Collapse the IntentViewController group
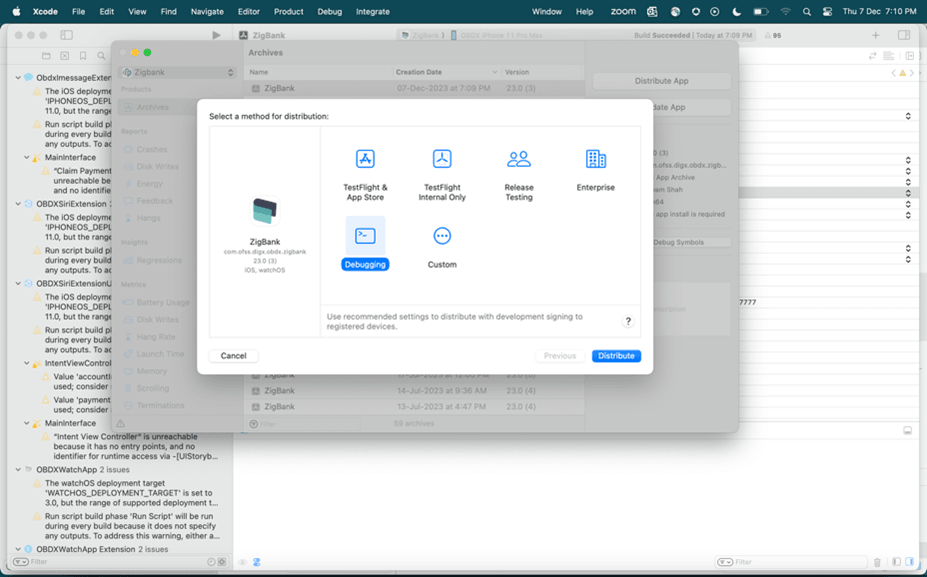The height and width of the screenshot is (577, 927). click(x=27, y=364)
